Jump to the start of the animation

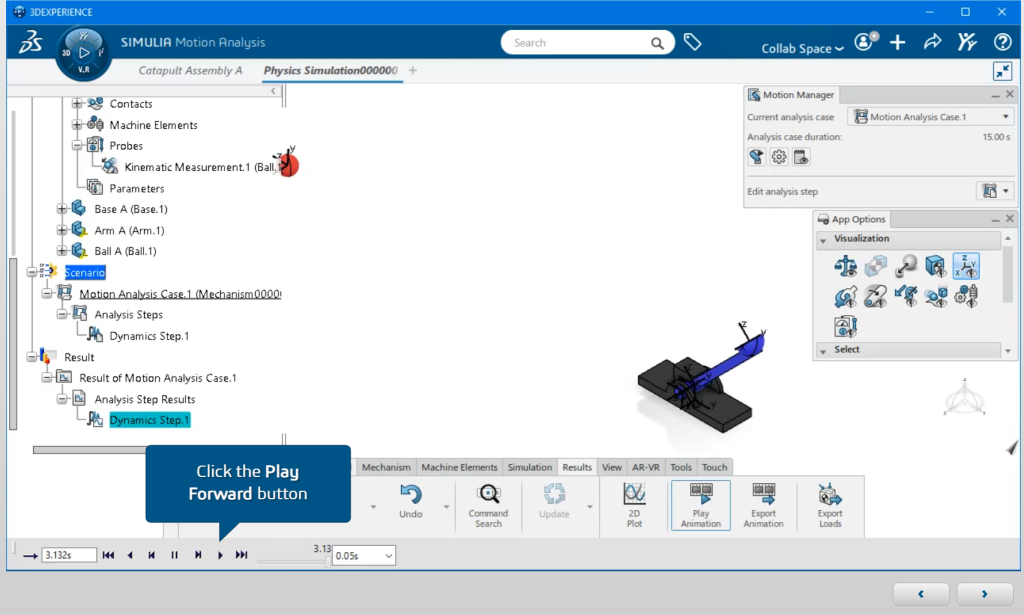[x=108, y=555]
